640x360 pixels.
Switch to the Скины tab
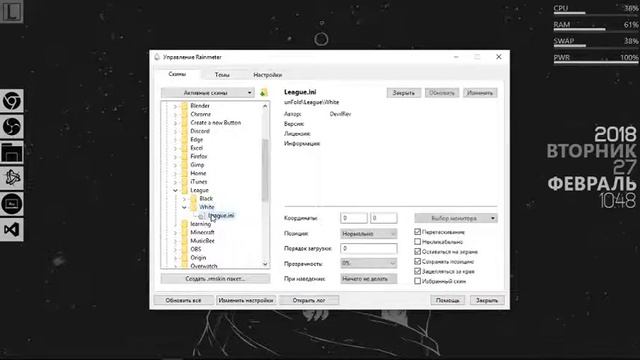click(x=177, y=74)
